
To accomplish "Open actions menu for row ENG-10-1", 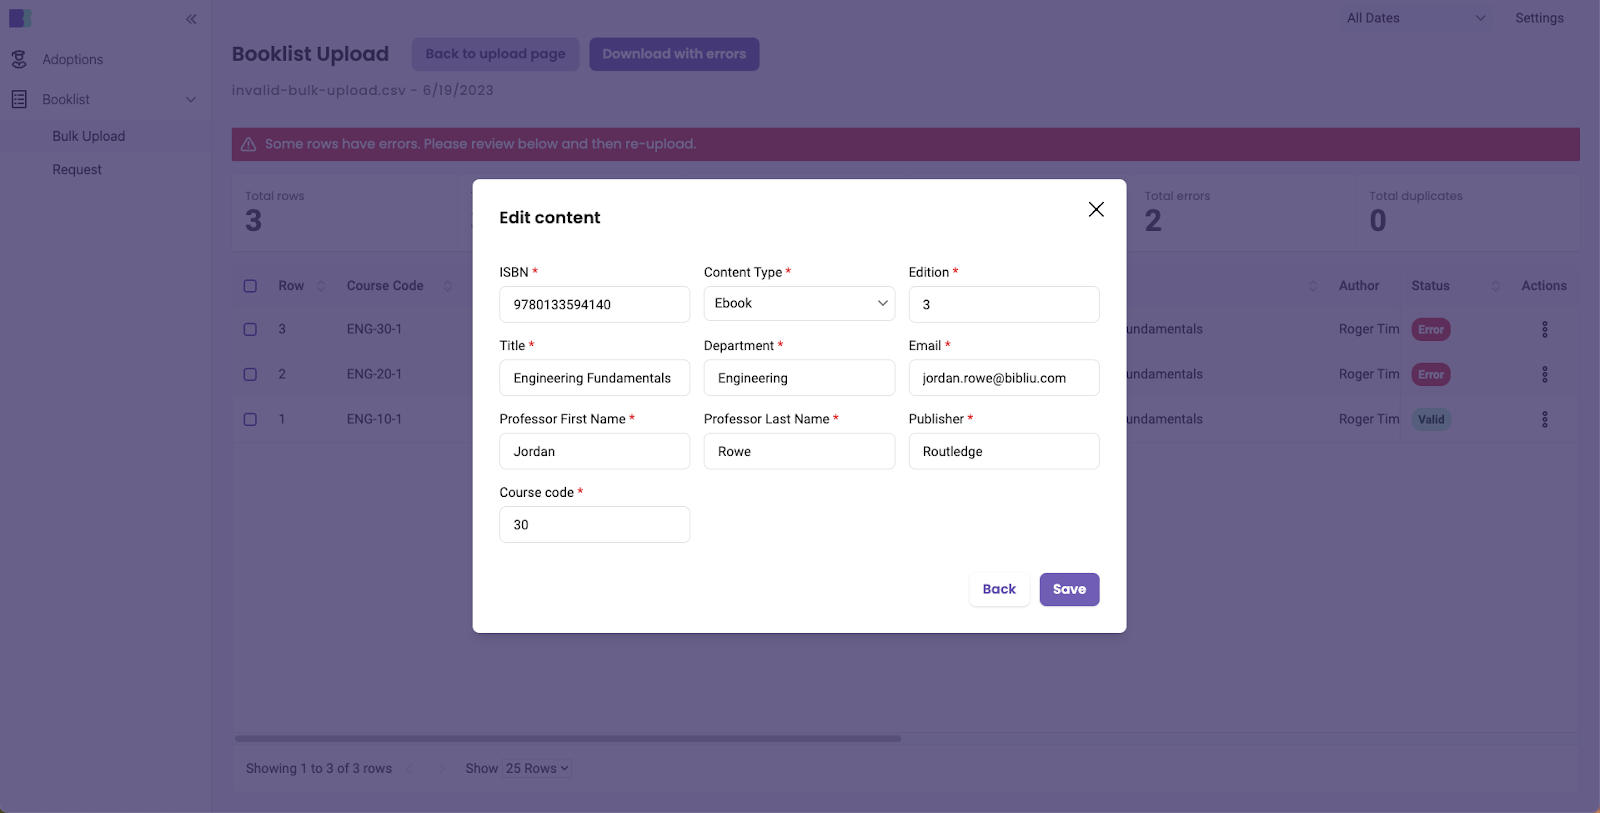I will (x=1544, y=420).
